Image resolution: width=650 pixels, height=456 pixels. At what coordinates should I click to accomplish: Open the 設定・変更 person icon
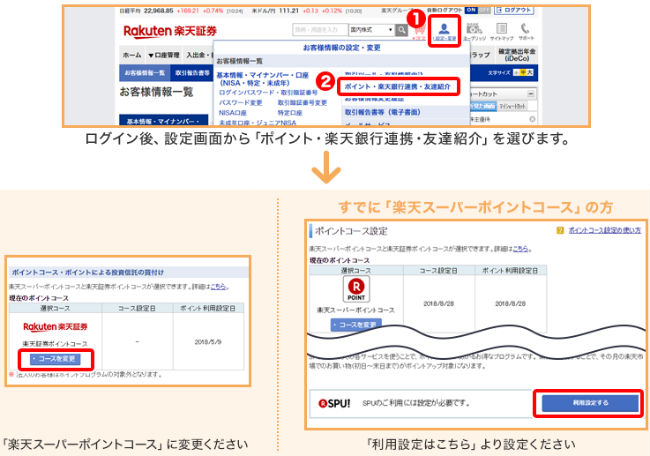tap(444, 31)
